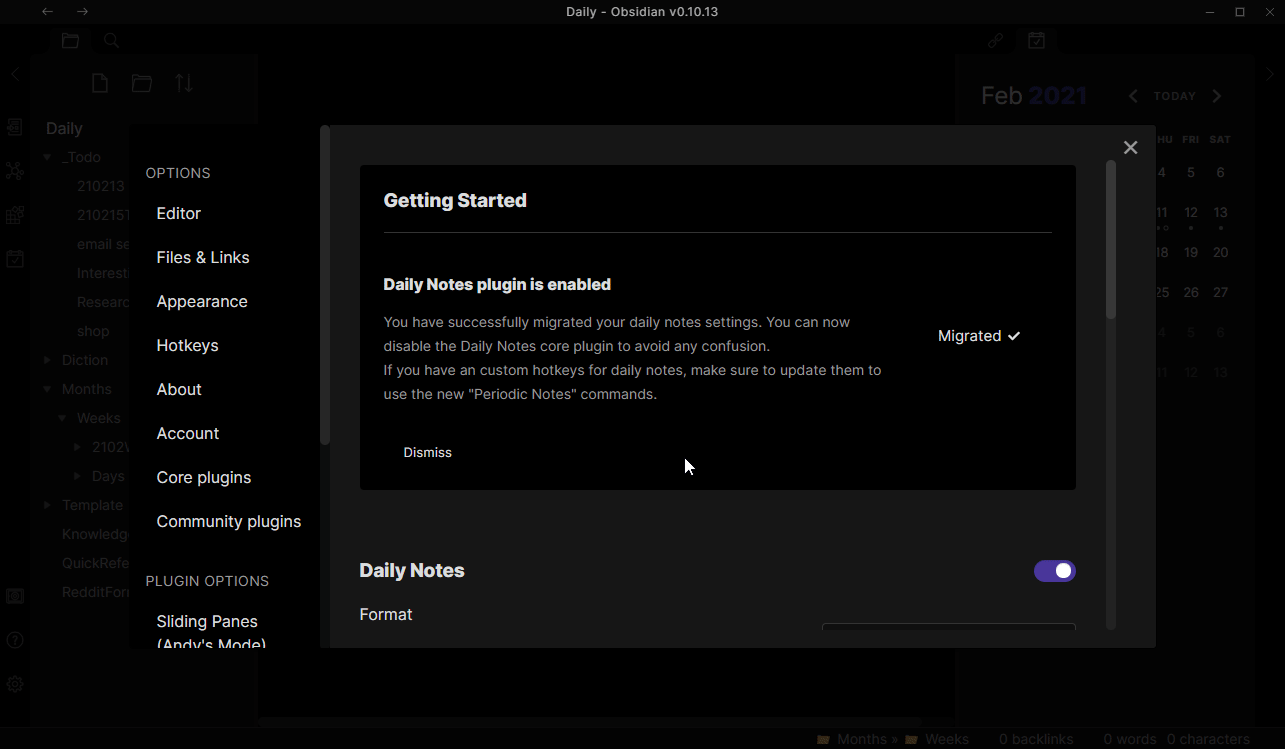Open Account settings
This screenshot has width=1285, height=749.
tap(188, 433)
